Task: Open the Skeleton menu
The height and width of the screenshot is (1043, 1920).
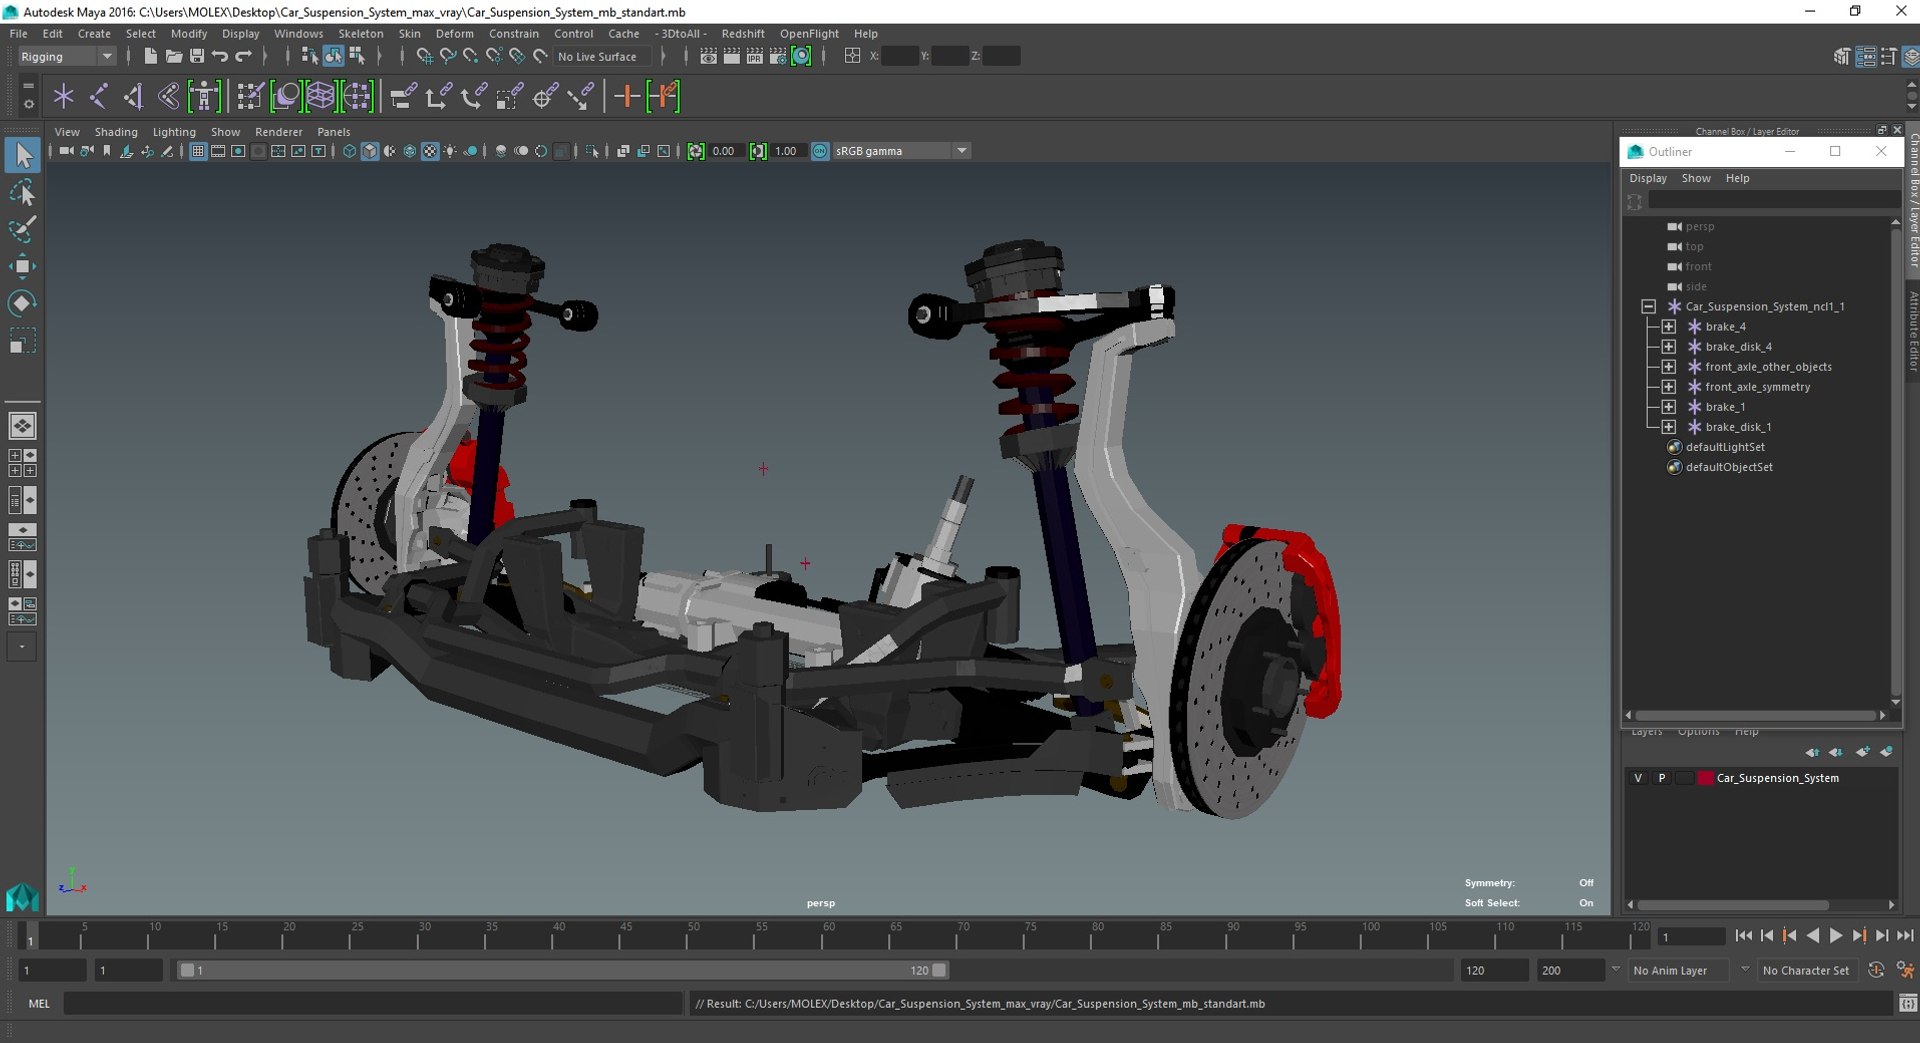Action: pos(360,34)
